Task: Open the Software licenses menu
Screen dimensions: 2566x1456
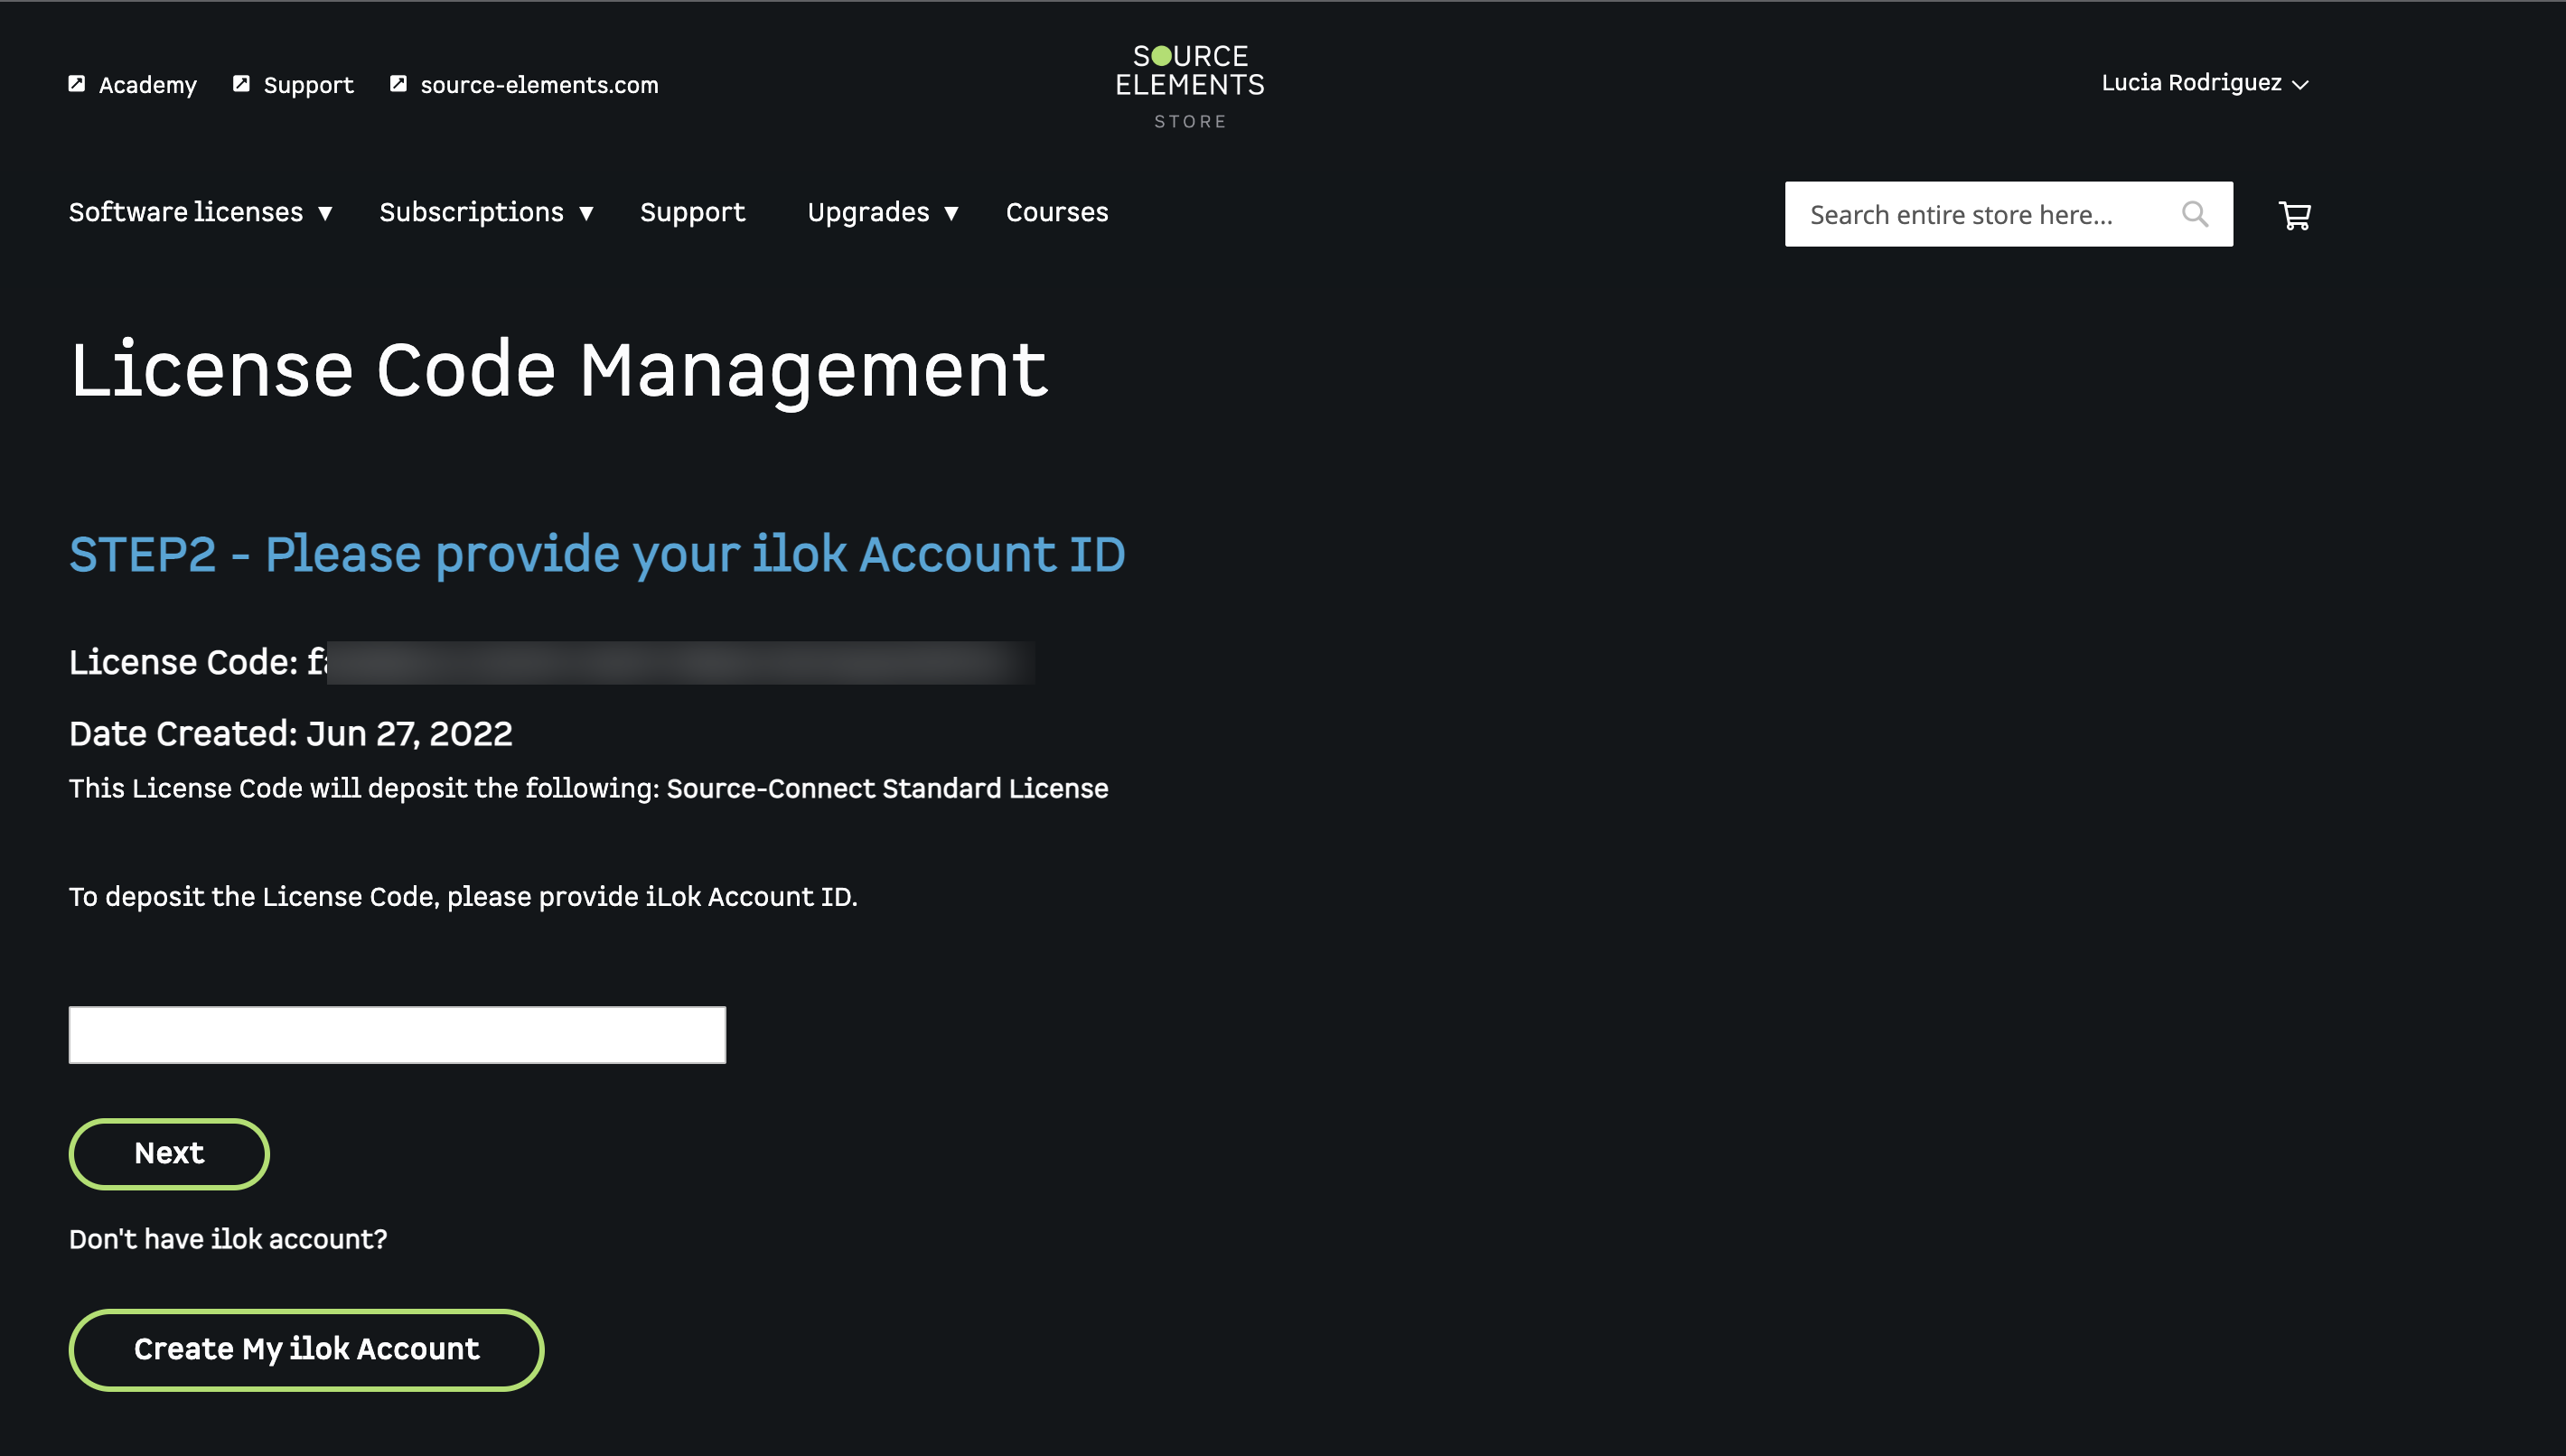Action: 186,212
